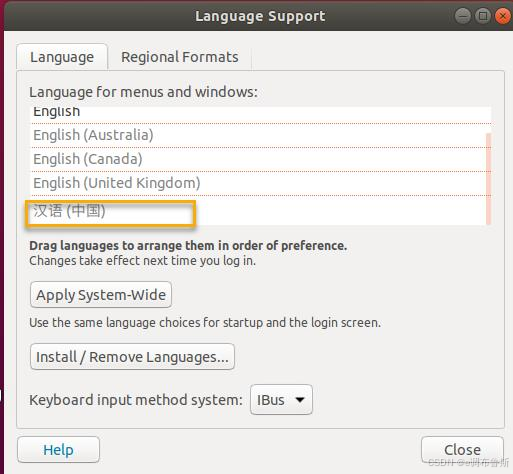
Task: Select the 汉语 (中国) language entry
Action: click(x=258, y=211)
